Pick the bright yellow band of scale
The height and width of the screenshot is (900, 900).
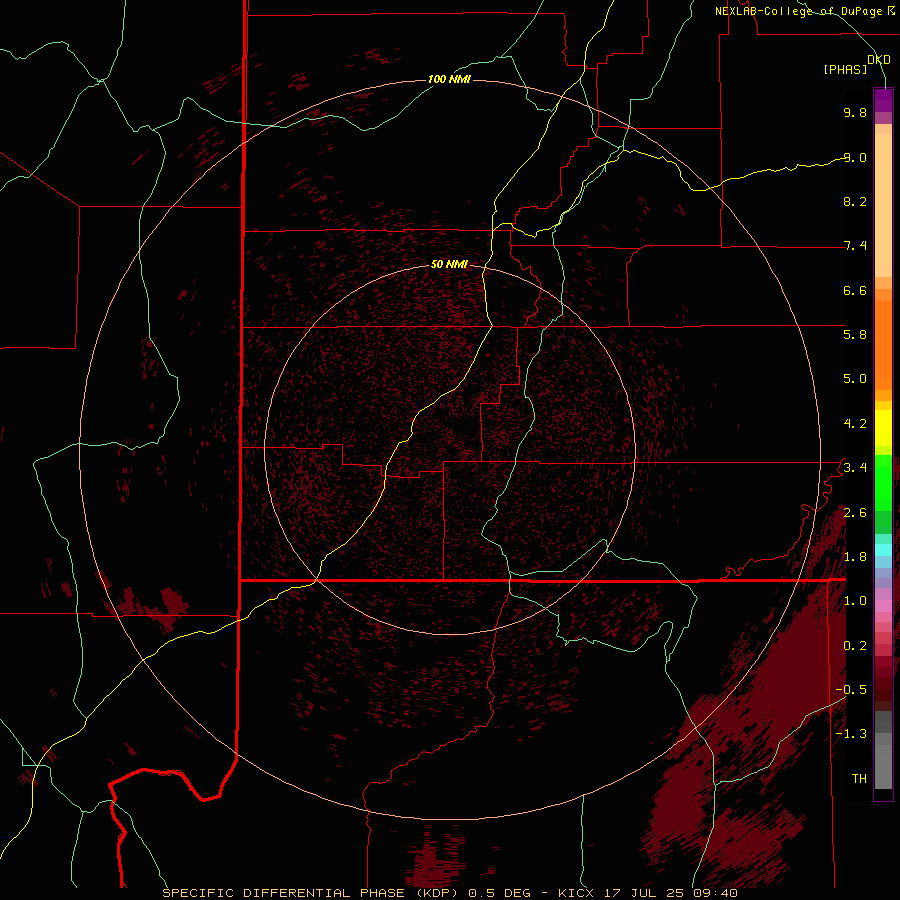(883, 428)
